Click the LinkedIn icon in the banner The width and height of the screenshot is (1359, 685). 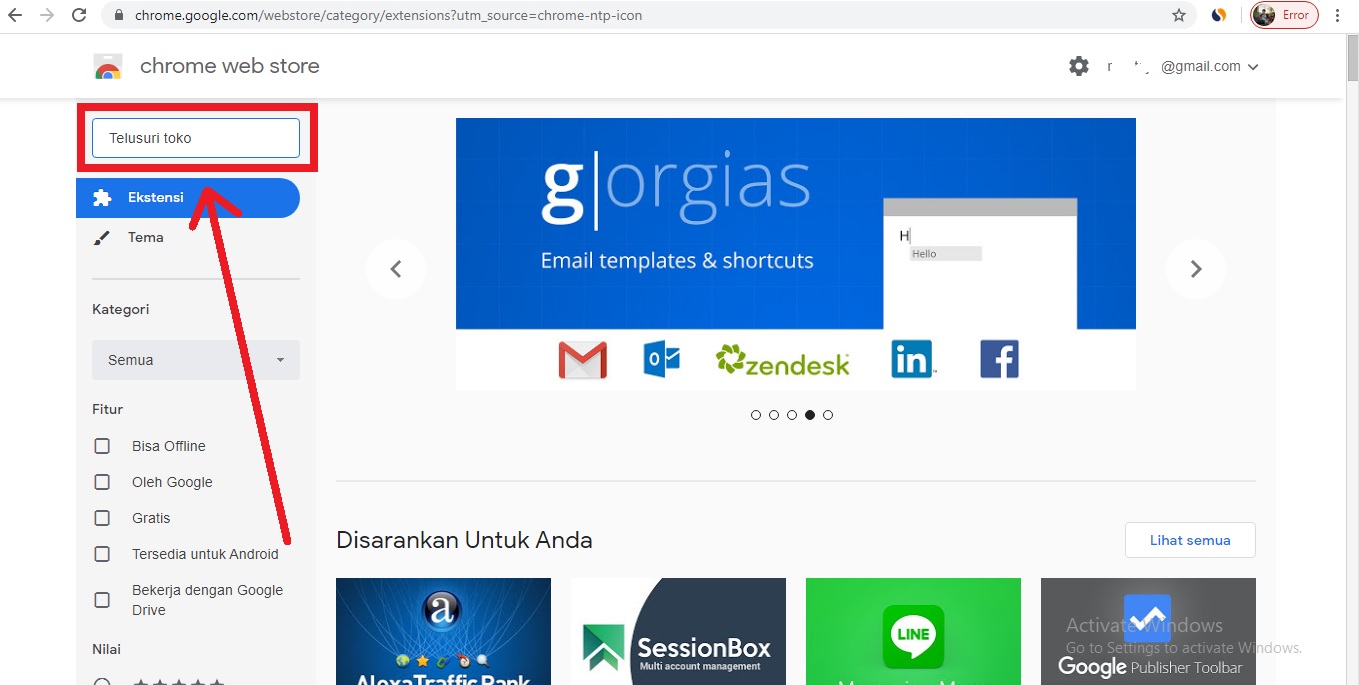(912, 359)
